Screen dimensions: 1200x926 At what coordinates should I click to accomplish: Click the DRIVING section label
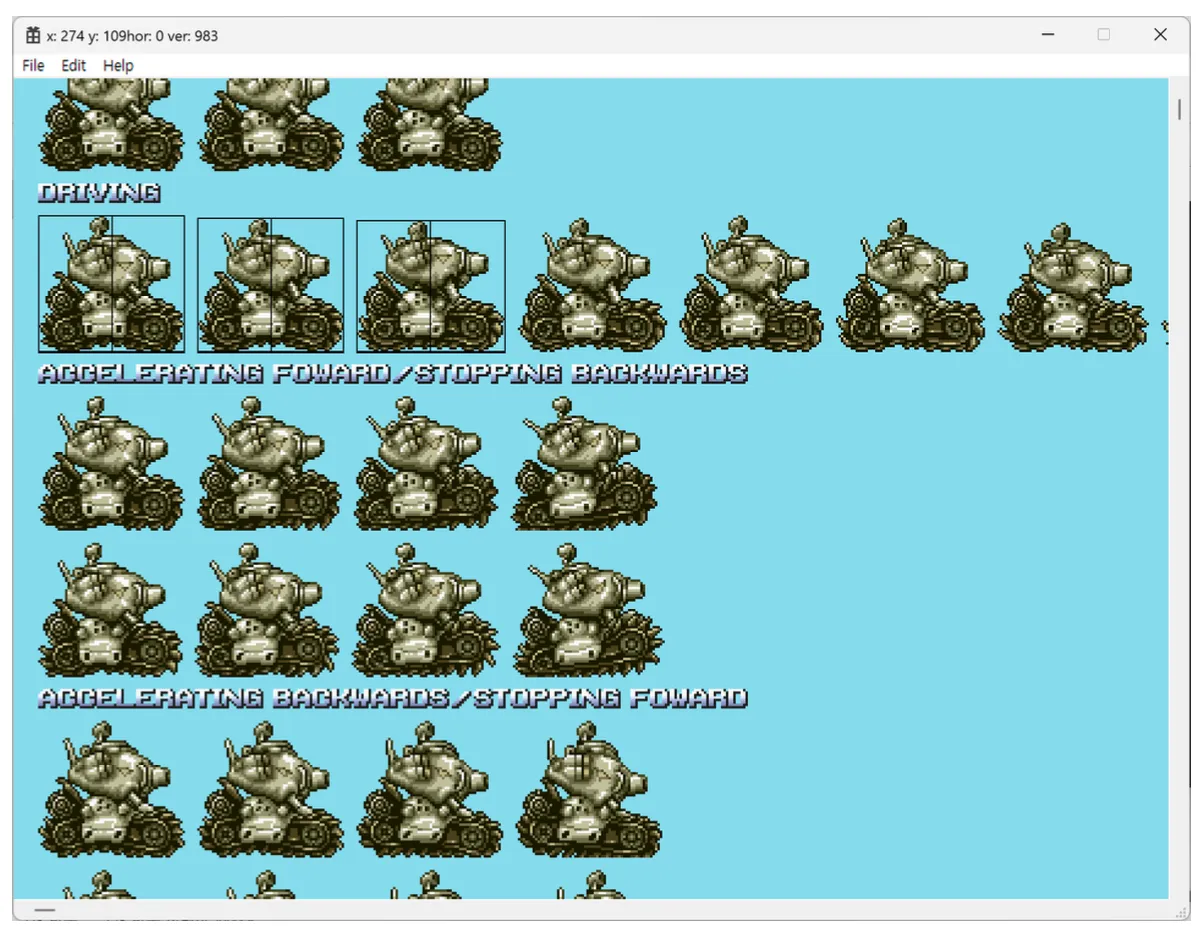coord(99,193)
